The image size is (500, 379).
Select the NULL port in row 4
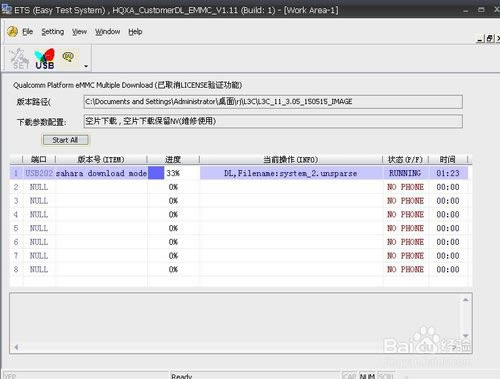[x=39, y=214]
